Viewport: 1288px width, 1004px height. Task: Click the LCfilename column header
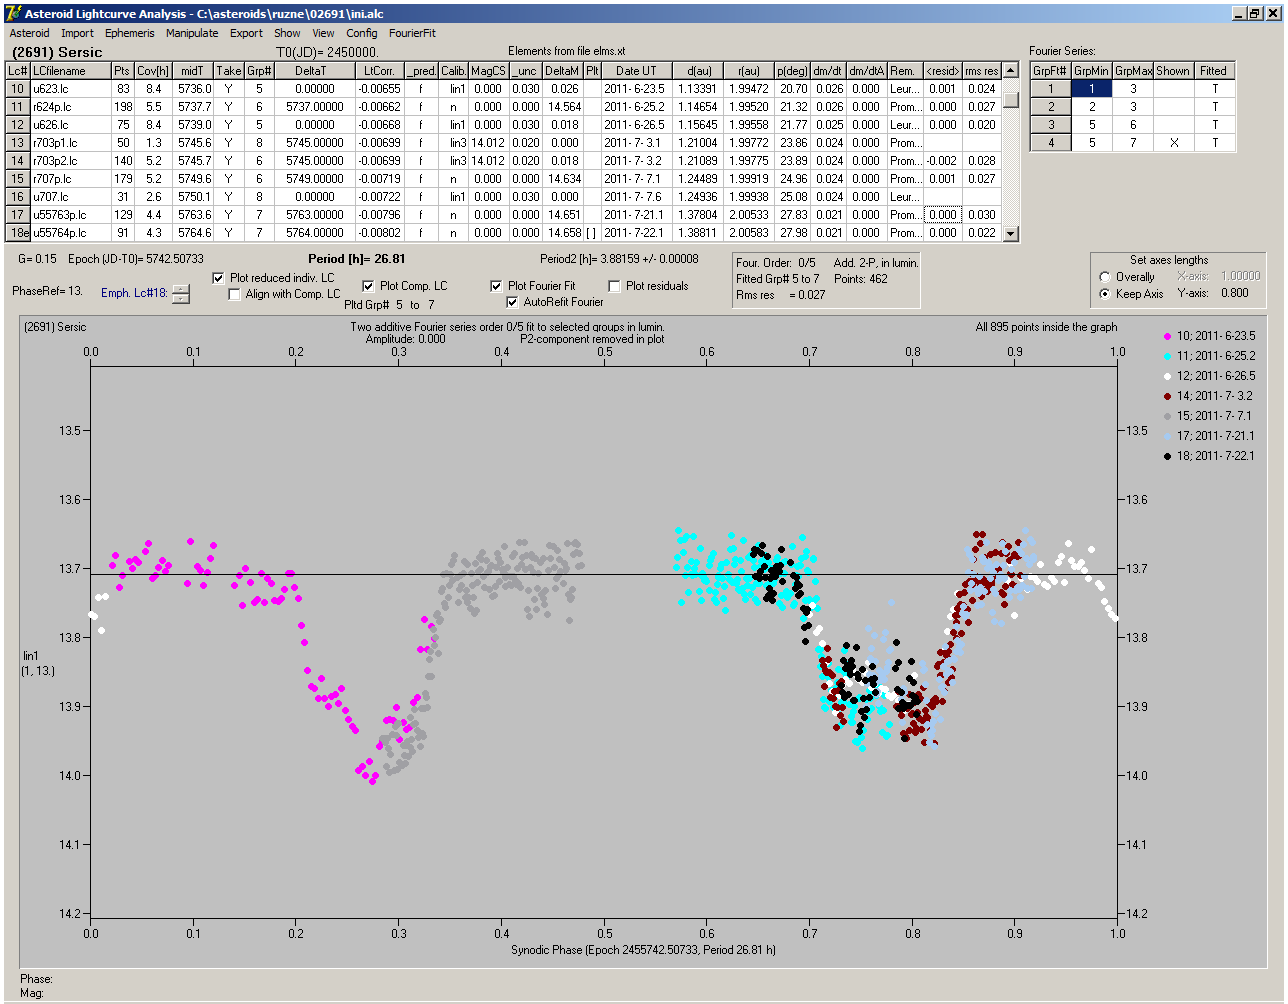[70, 71]
